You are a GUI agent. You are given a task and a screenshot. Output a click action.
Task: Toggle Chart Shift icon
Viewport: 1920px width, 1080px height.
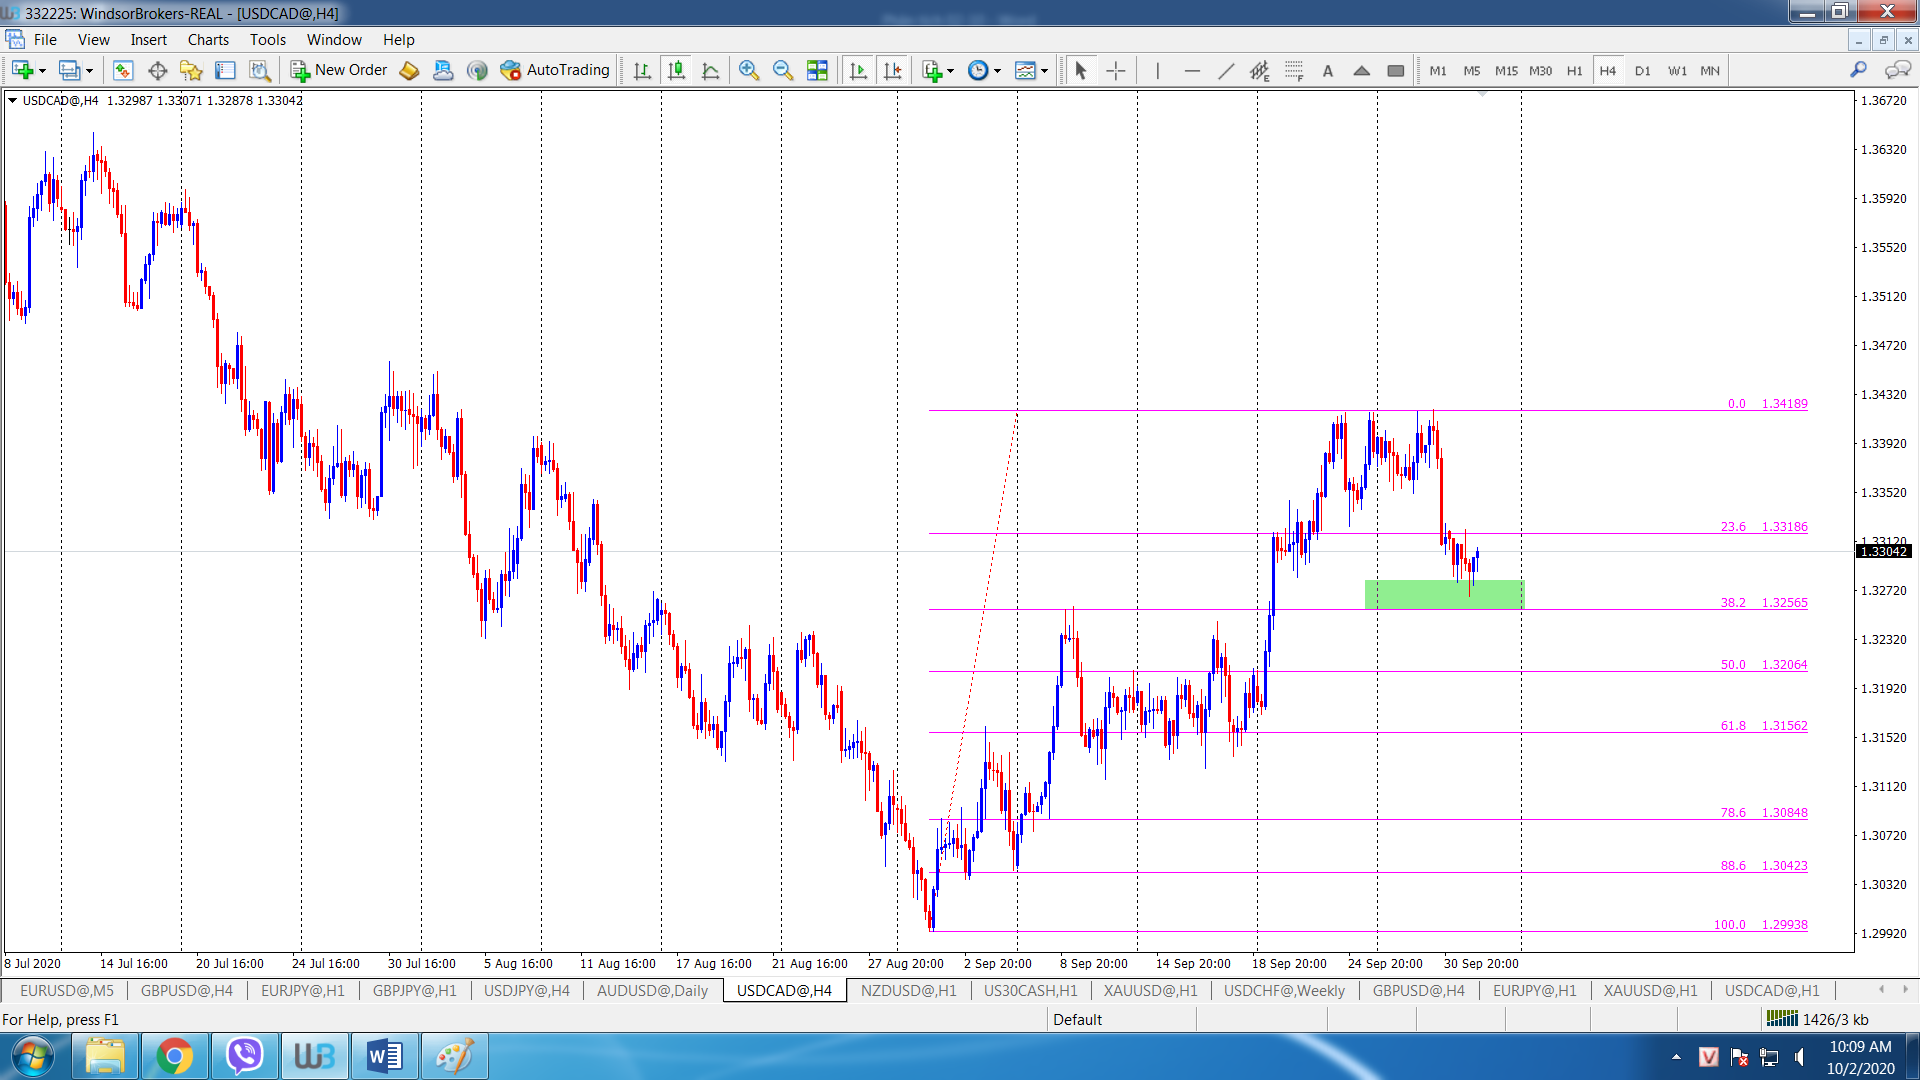892,70
